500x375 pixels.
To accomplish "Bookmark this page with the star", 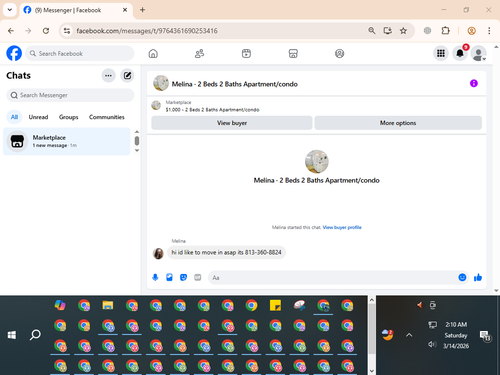I will (403, 31).
